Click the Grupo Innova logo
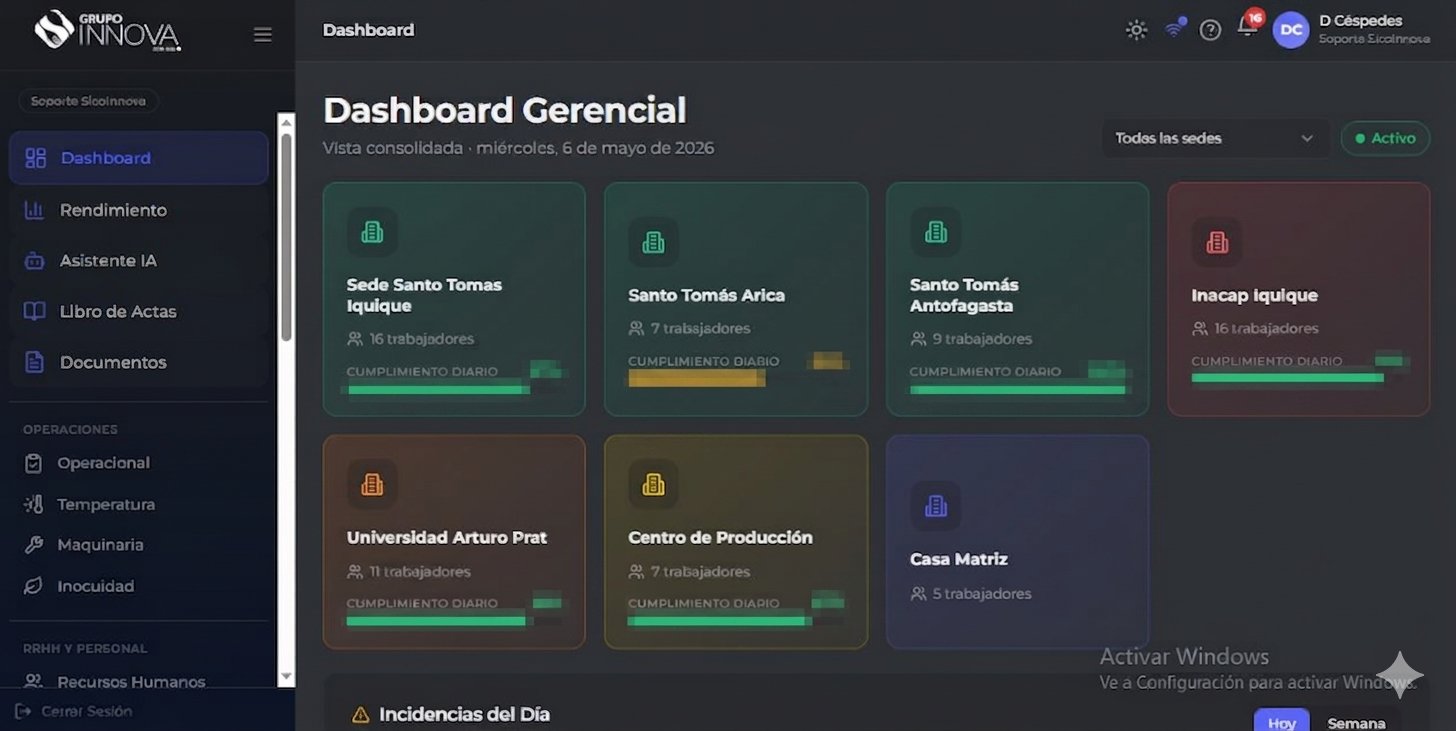 pyautogui.click(x=107, y=31)
